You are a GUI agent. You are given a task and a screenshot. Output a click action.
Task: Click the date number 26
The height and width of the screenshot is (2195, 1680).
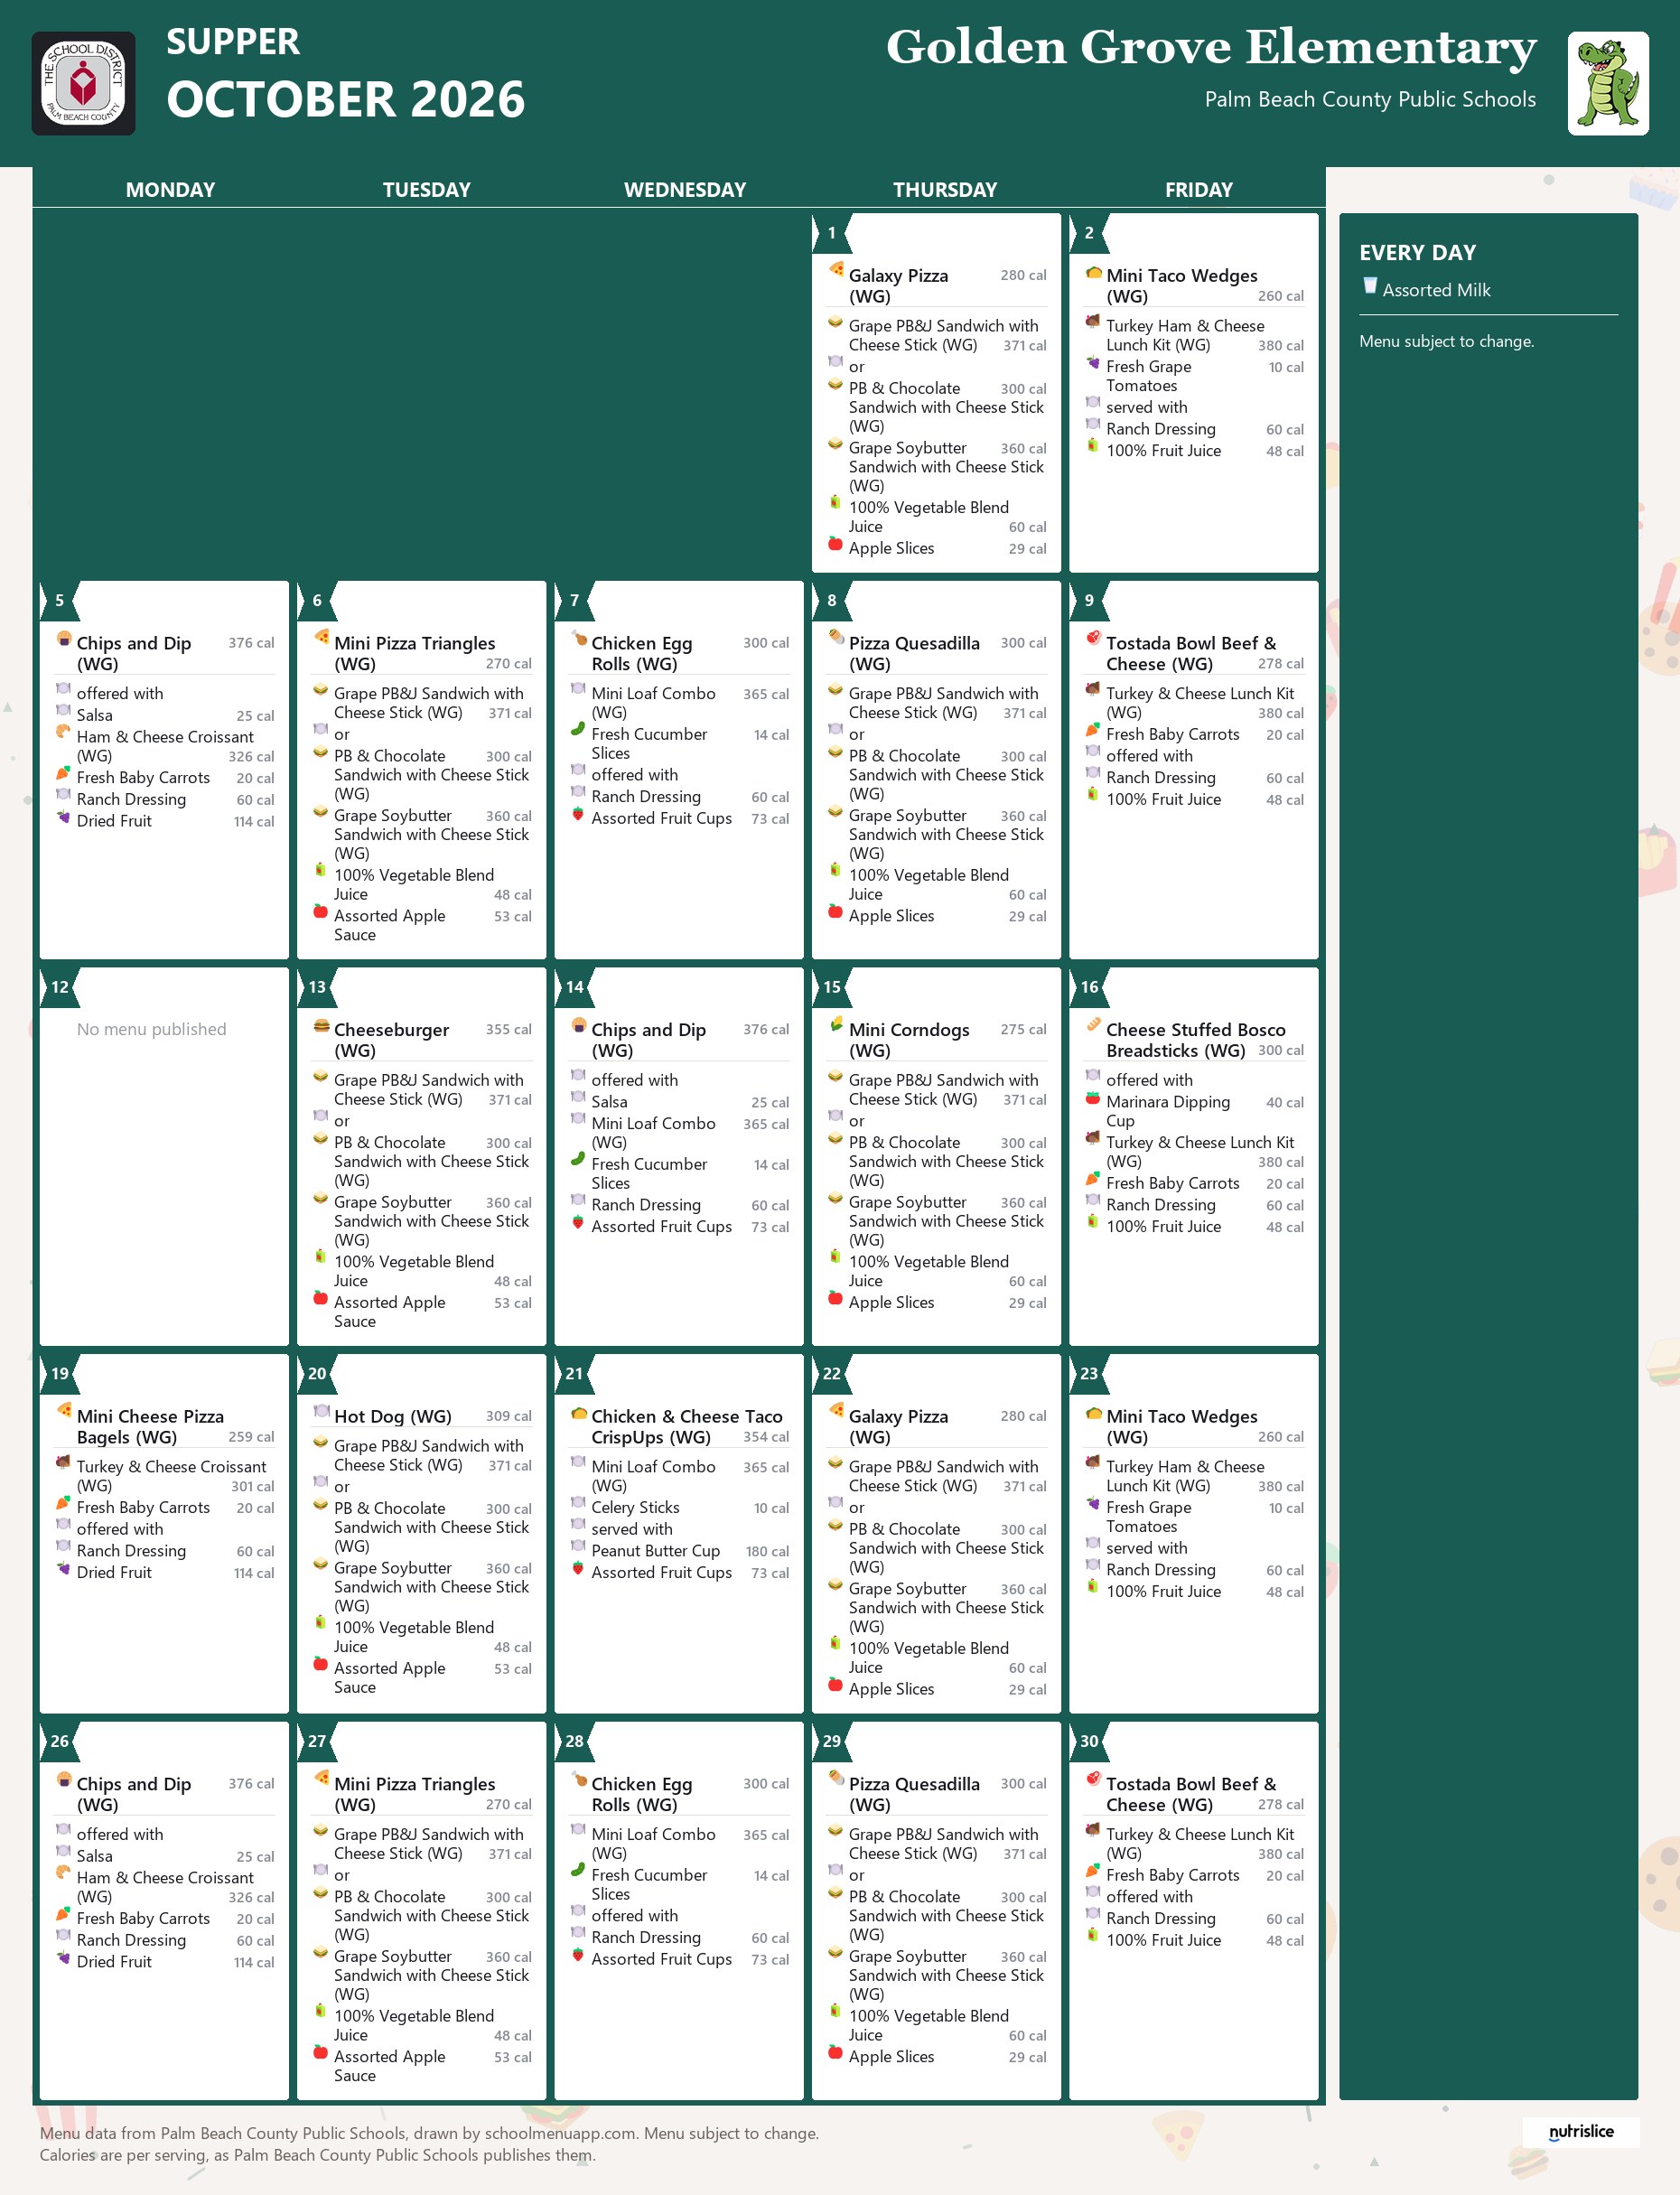tap(60, 1741)
